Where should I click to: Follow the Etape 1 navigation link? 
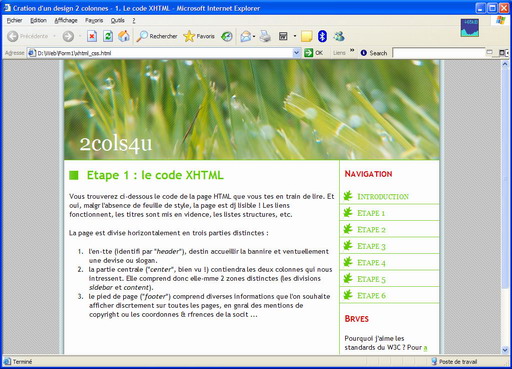371,213
